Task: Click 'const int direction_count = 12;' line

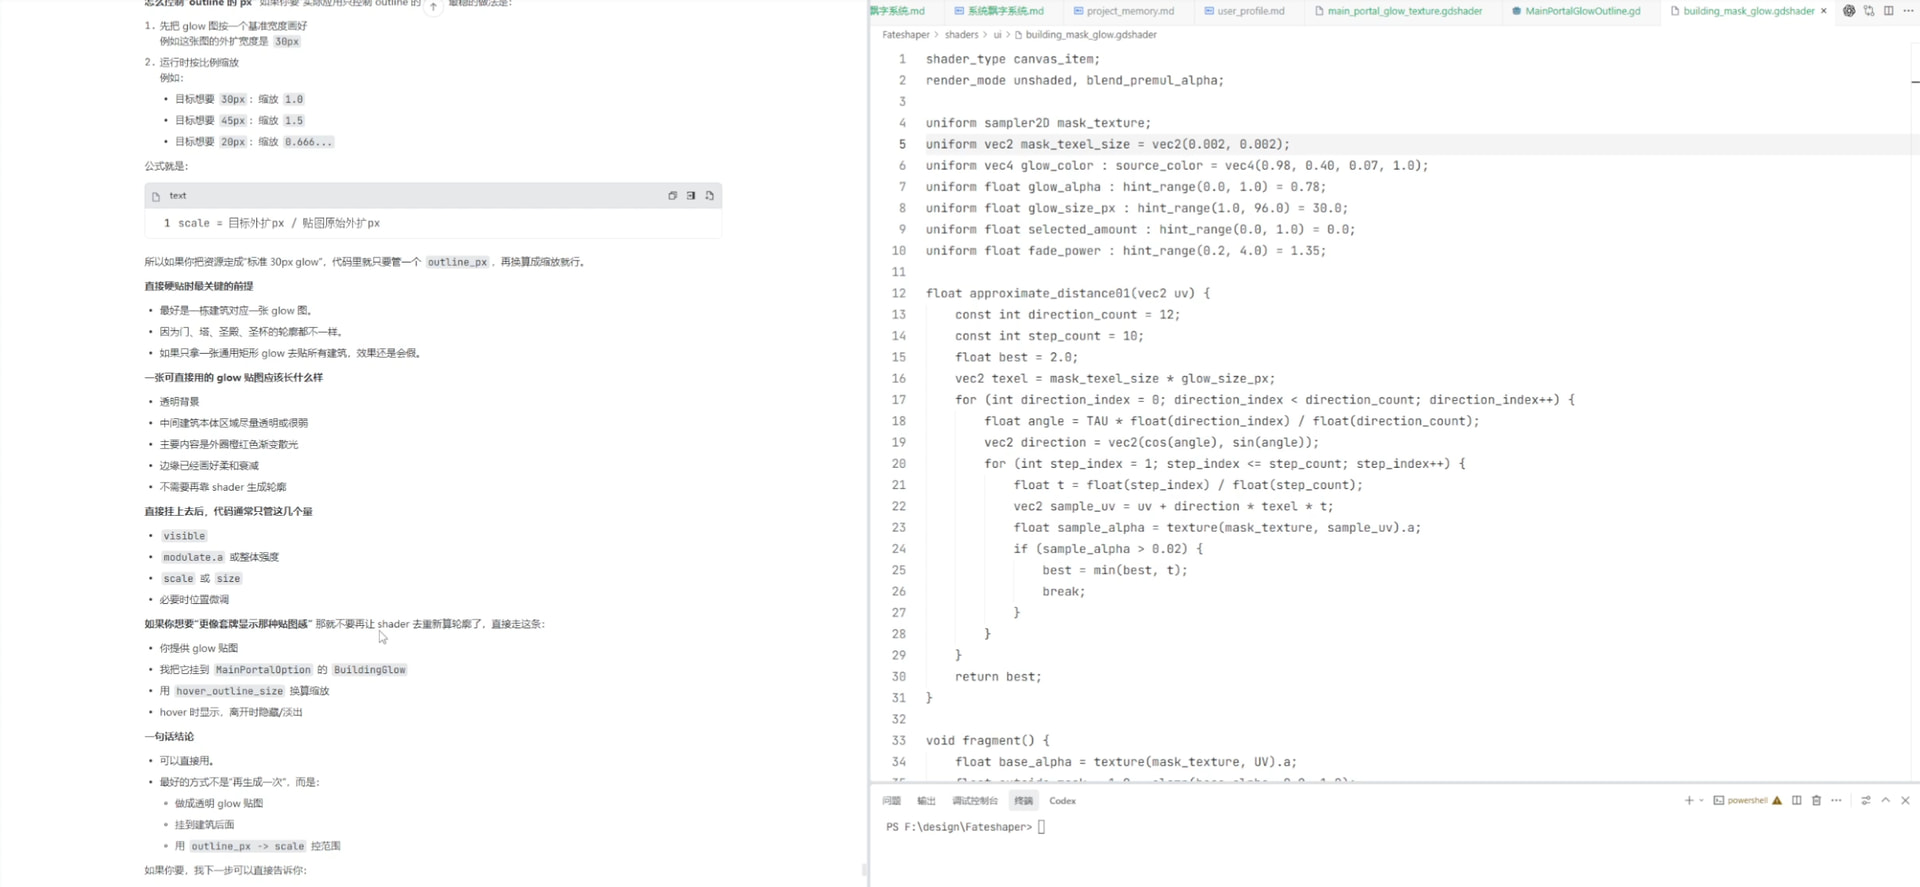Action: click(1067, 315)
